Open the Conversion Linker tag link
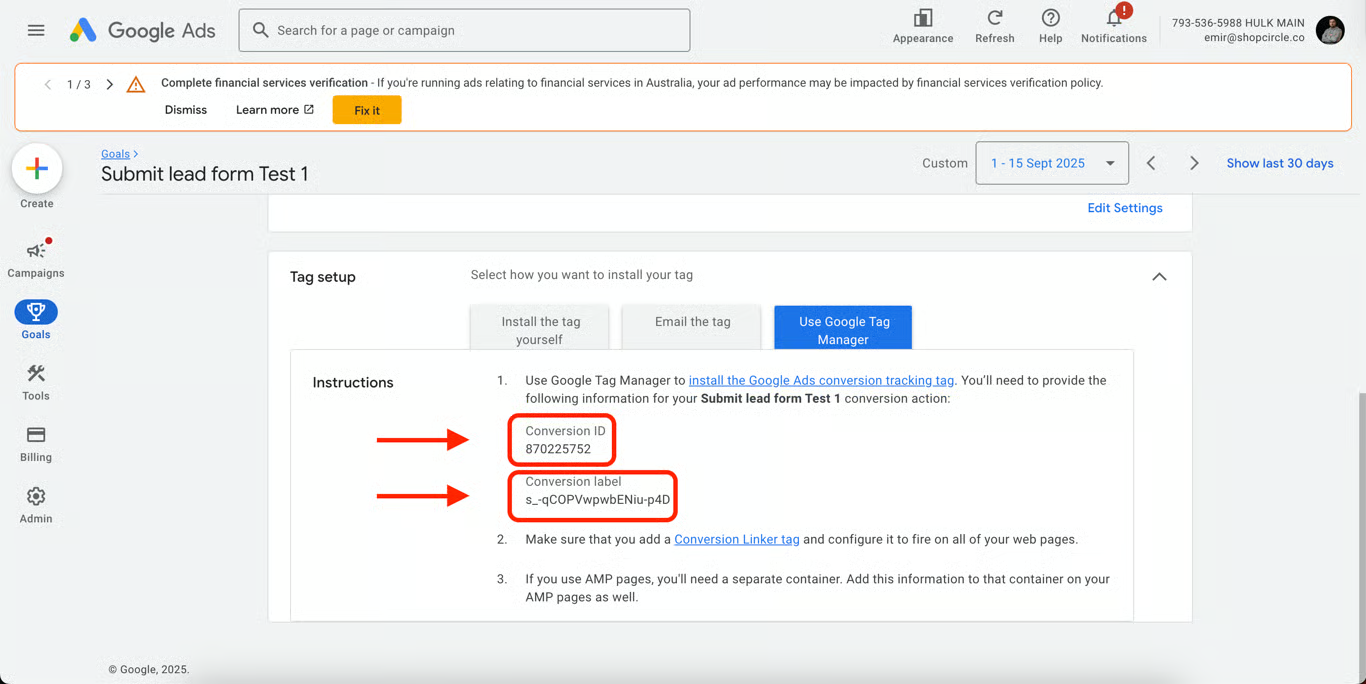This screenshot has height=684, width=1366. (x=737, y=539)
